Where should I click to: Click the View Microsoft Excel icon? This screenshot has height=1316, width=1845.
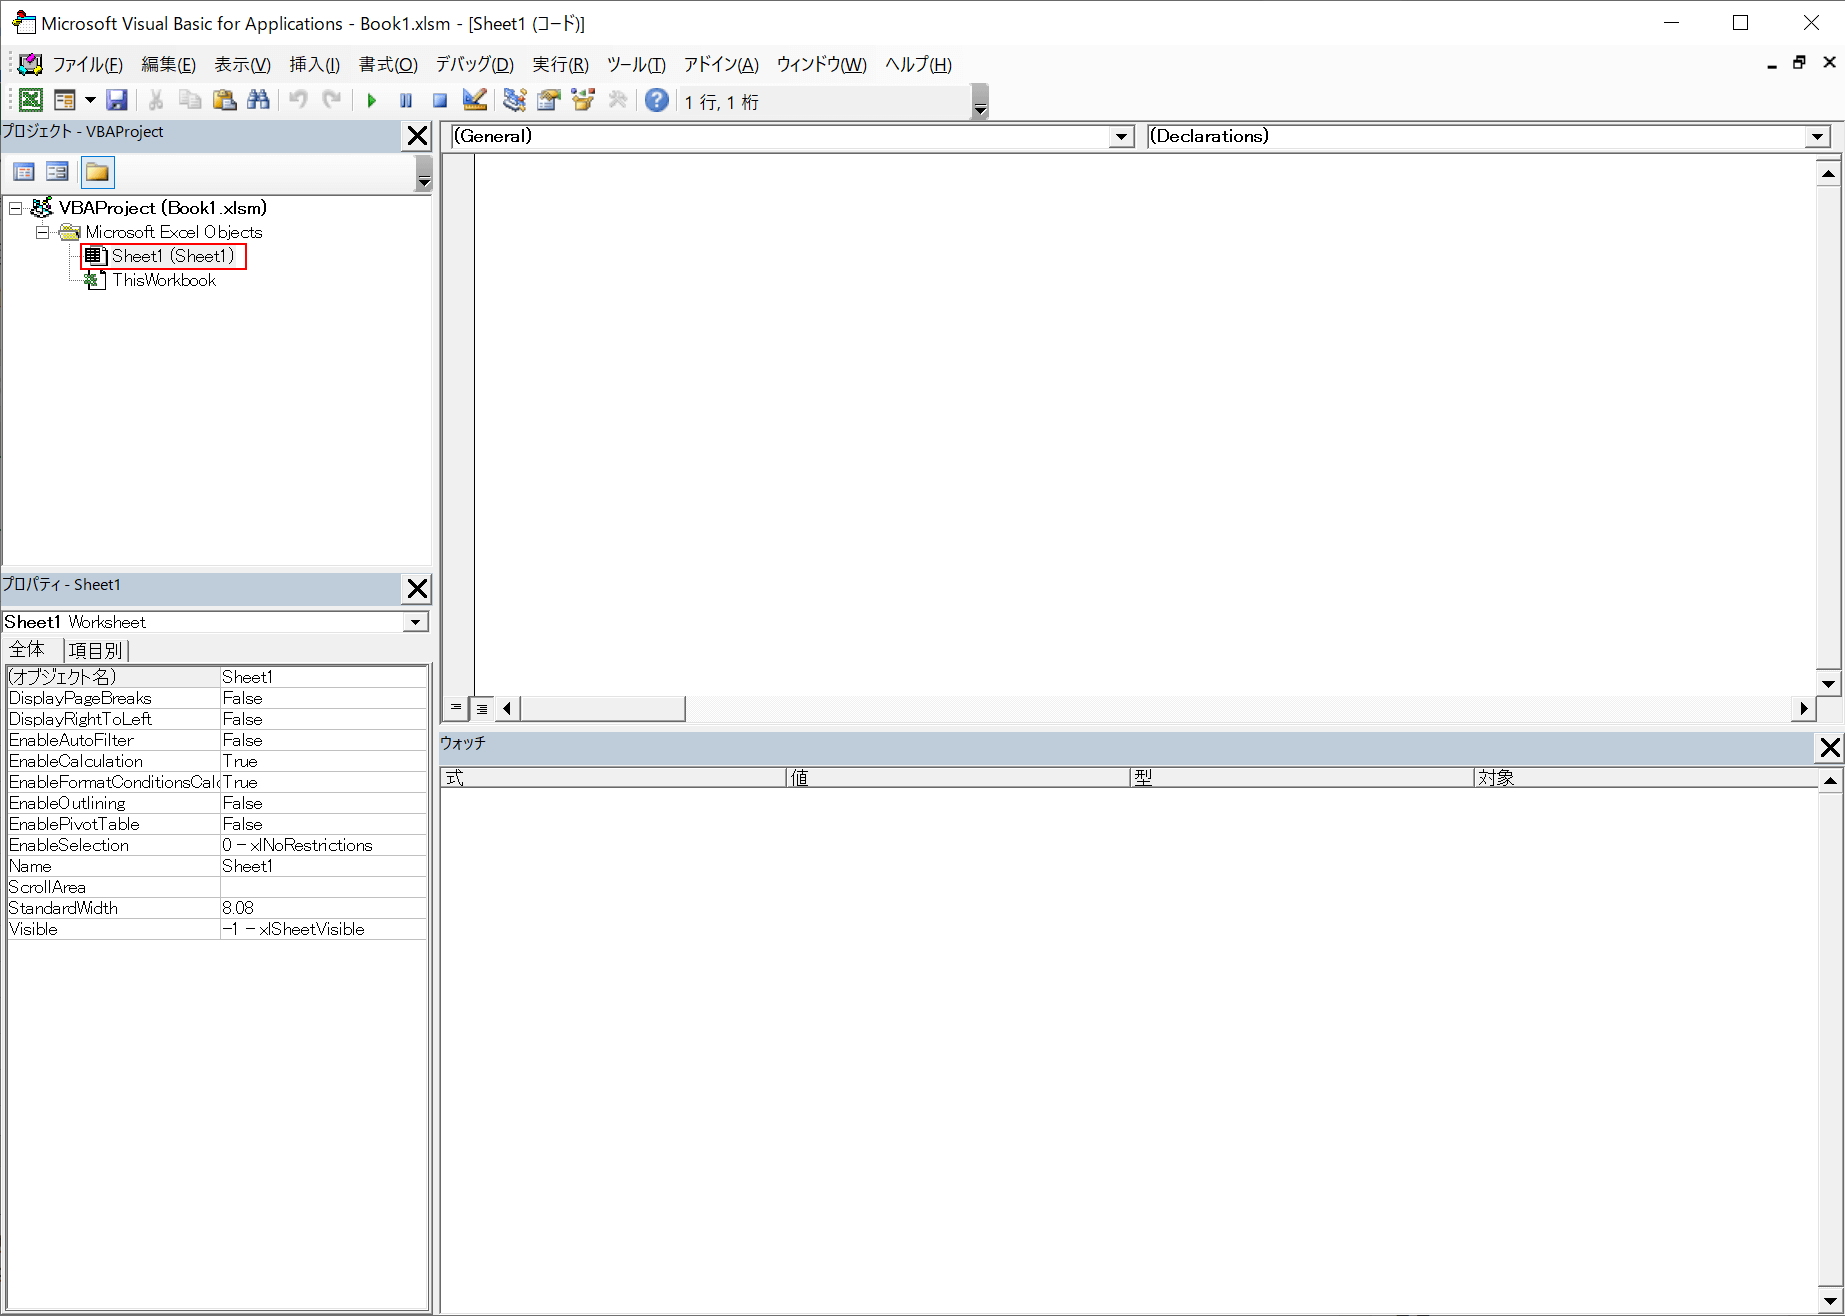click(31, 100)
